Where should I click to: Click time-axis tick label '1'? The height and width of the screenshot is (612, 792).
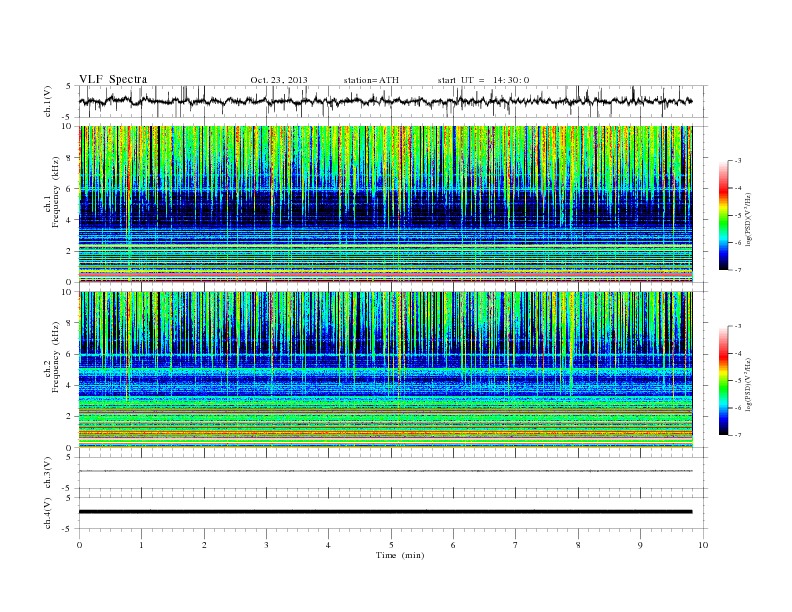click(142, 545)
